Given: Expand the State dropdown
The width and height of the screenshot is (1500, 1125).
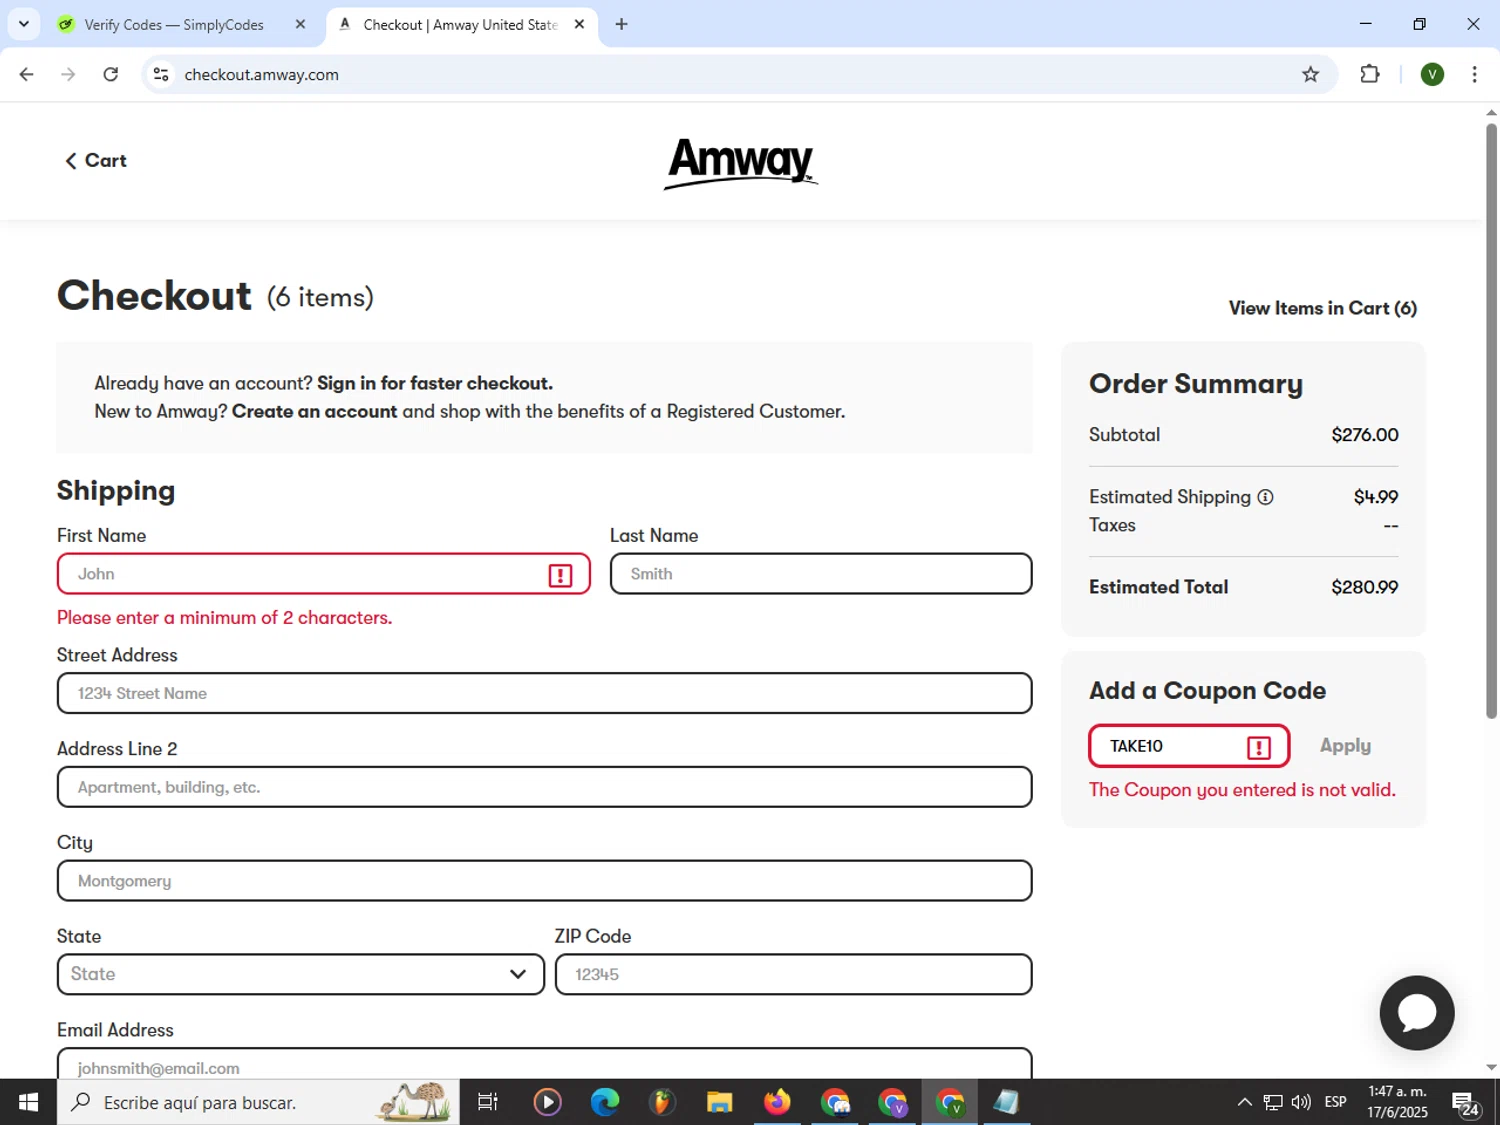Looking at the screenshot, I should [x=300, y=974].
